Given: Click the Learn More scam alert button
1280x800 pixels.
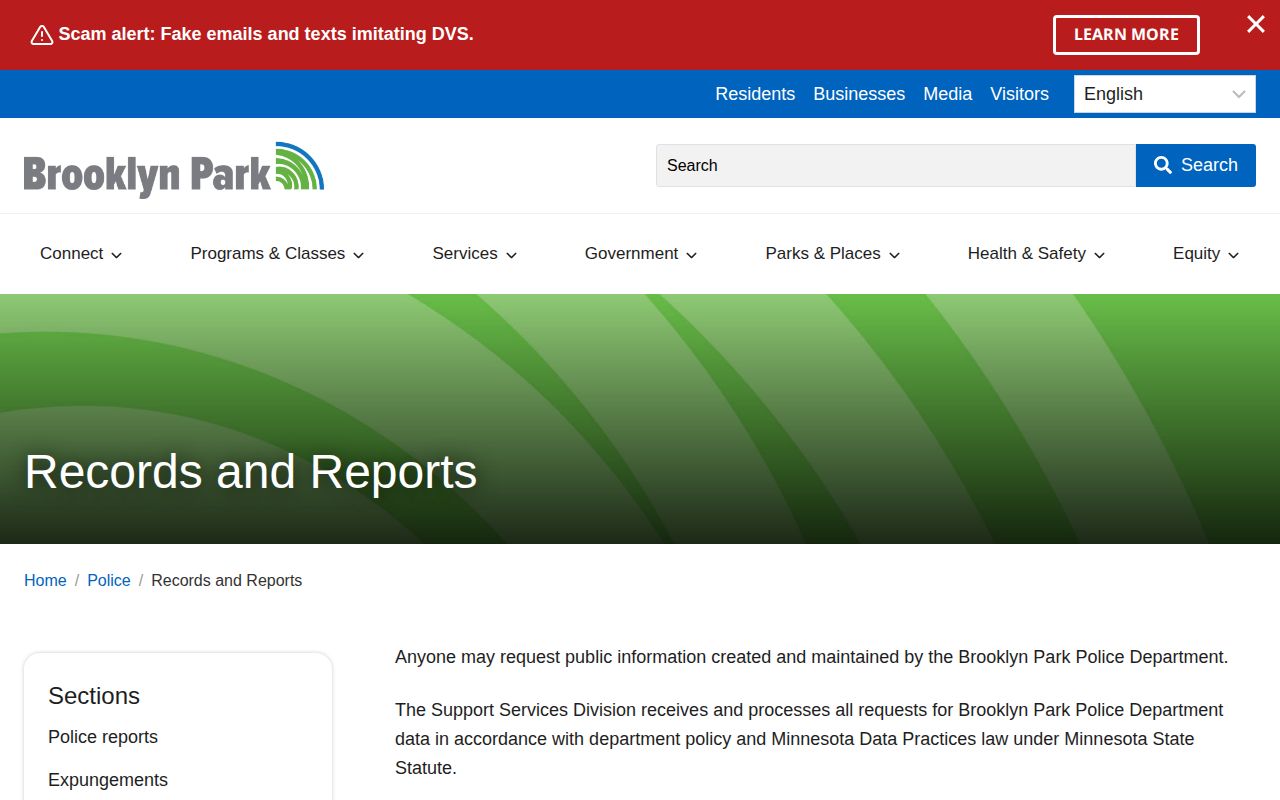Looking at the screenshot, I should pyautogui.click(x=1126, y=35).
